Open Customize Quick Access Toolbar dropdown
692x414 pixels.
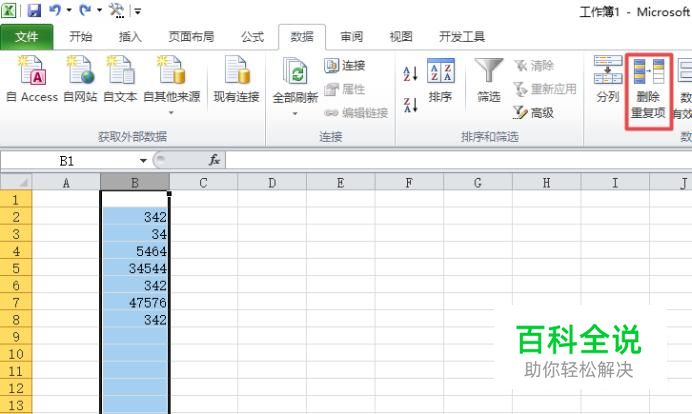138,11
